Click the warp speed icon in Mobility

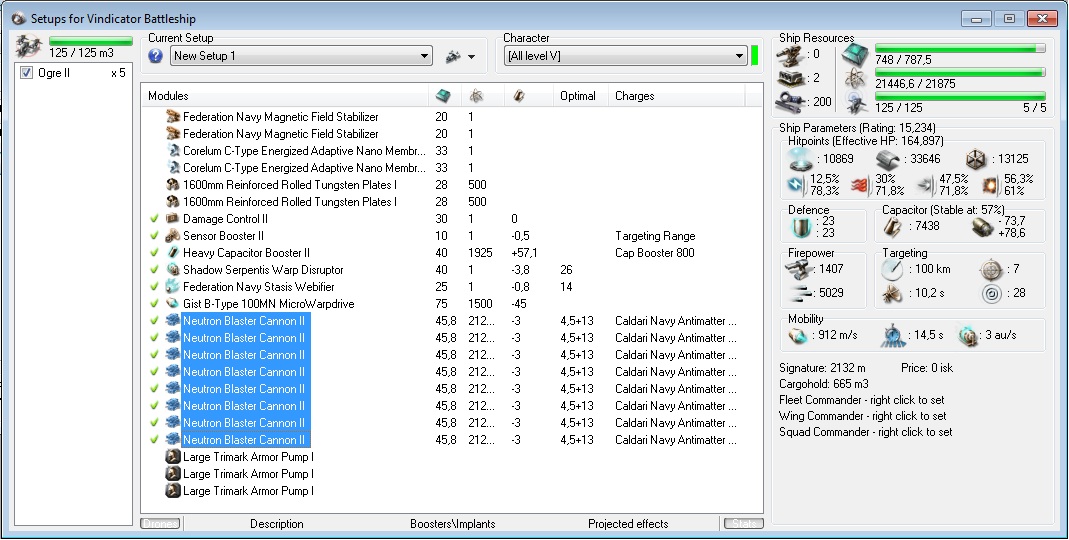pos(967,334)
